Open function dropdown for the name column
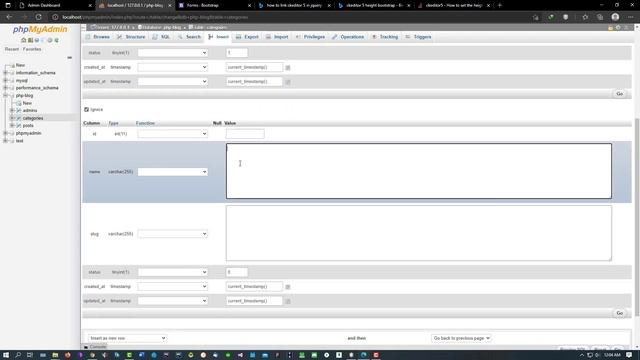The height and width of the screenshot is (360, 640). (172, 172)
